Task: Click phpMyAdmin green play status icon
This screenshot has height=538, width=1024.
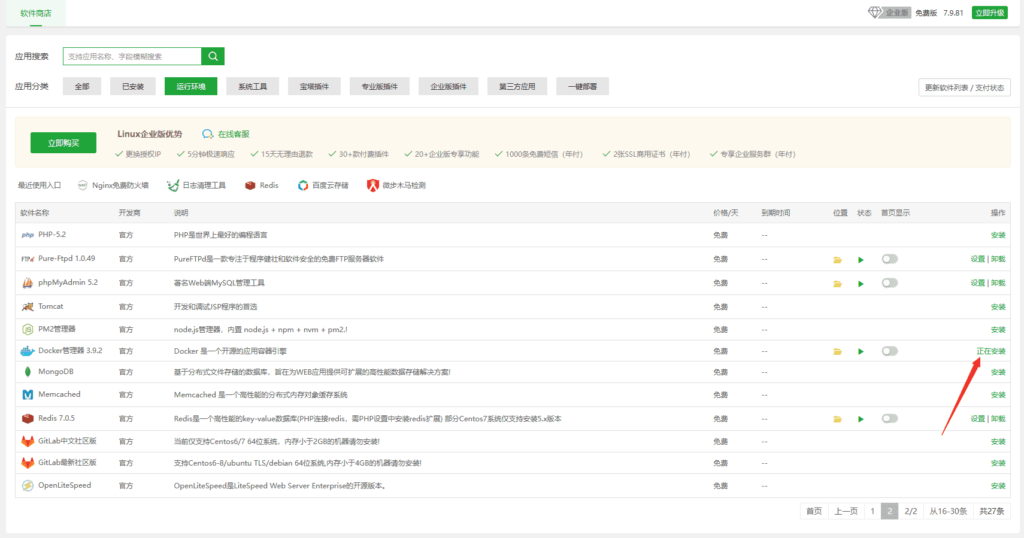Action: [x=861, y=284]
